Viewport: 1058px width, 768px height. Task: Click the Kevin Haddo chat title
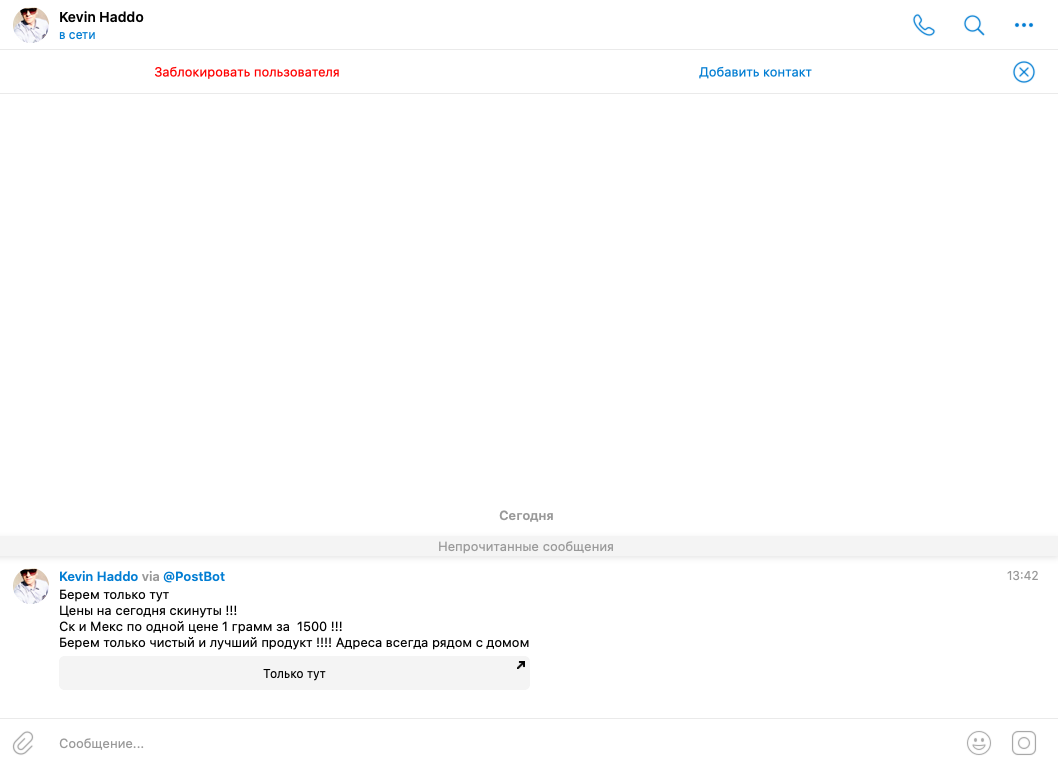tap(101, 17)
